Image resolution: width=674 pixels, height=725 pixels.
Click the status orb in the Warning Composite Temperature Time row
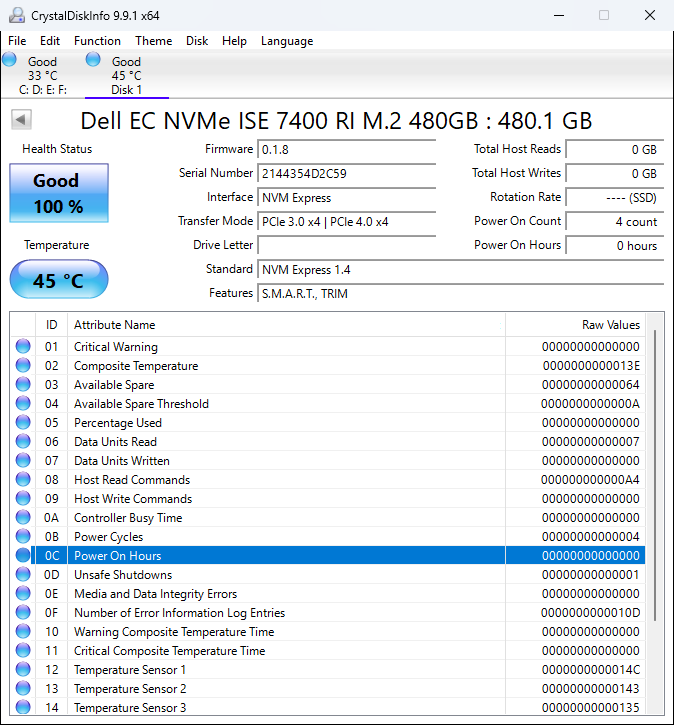tap(23, 631)
